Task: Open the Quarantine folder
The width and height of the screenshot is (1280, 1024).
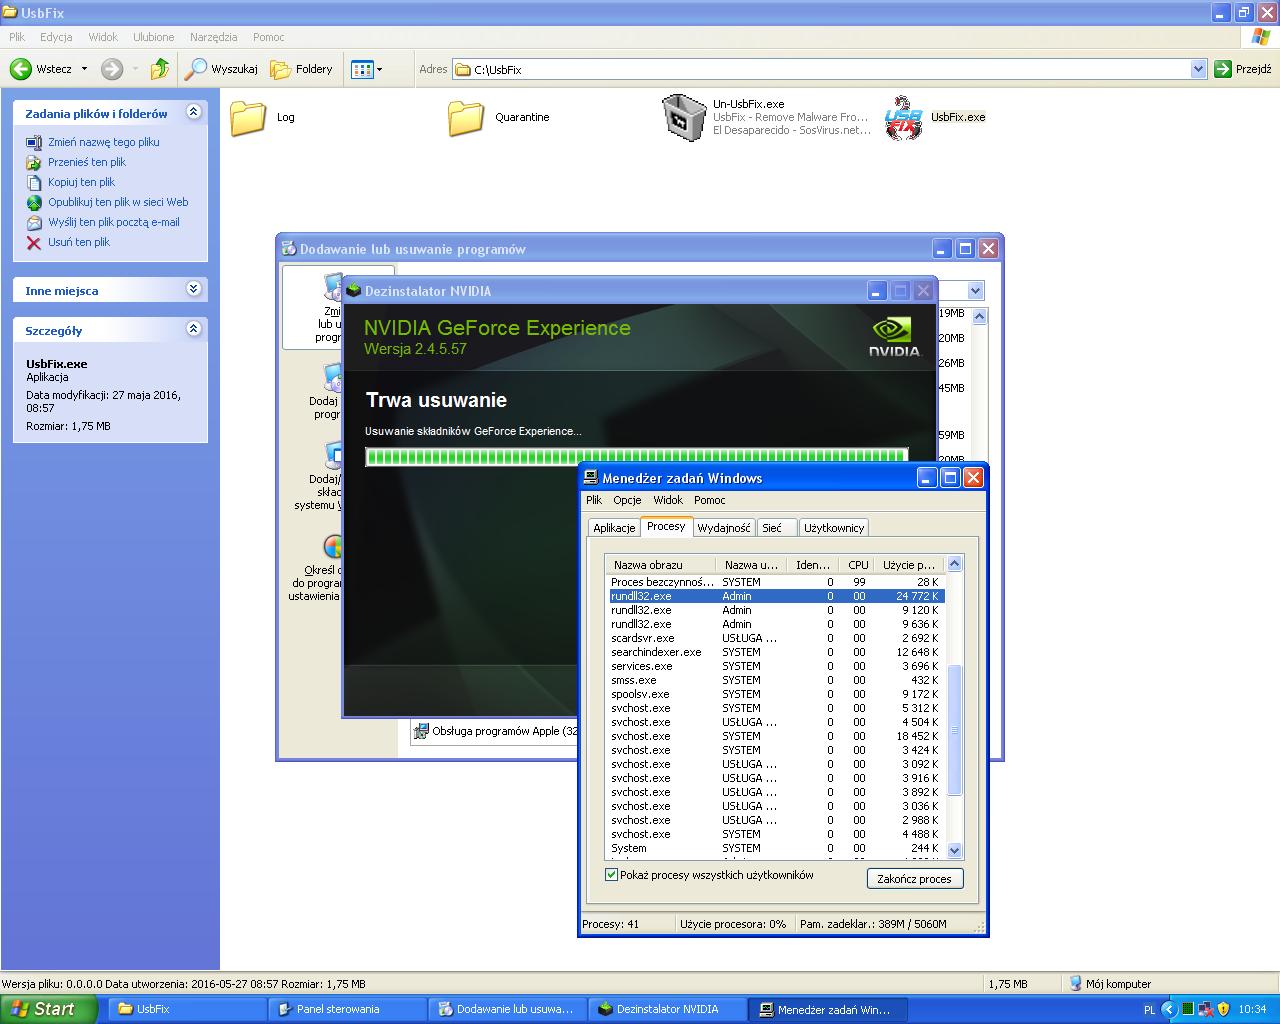Action: [466, 118]
